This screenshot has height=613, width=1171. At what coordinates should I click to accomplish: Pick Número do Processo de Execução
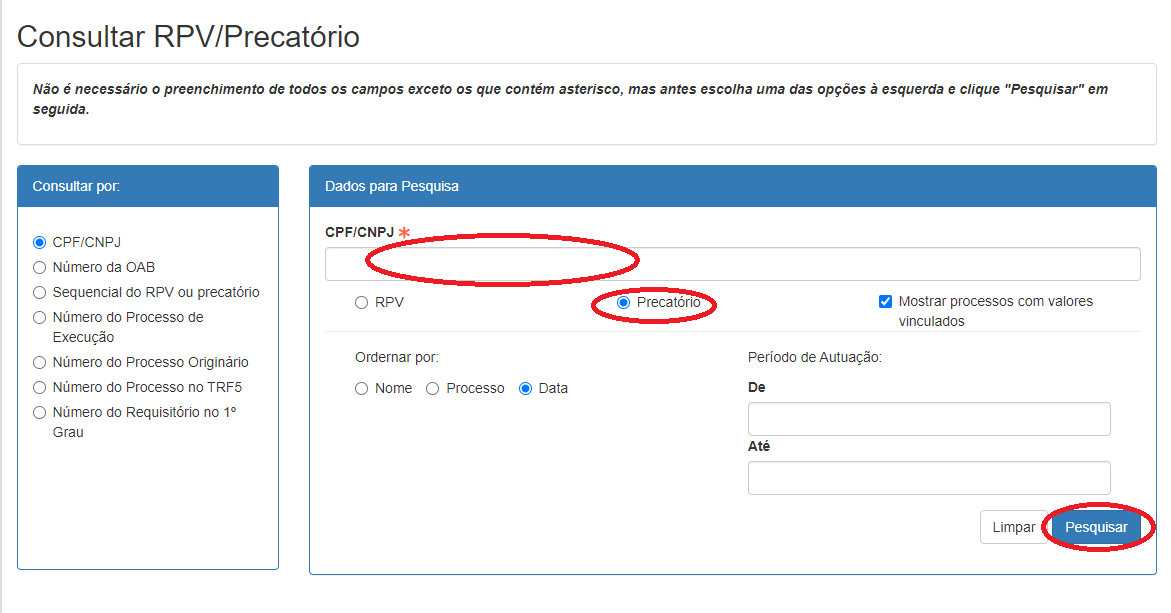point(40,318)
